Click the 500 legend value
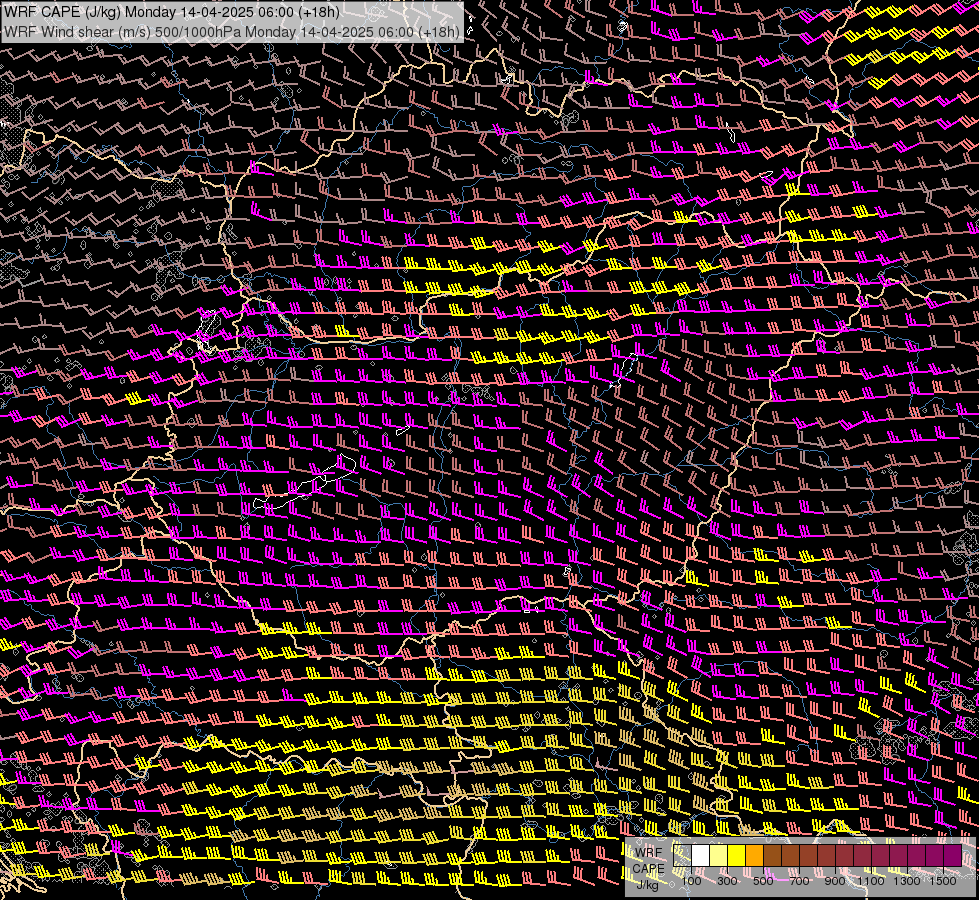Screen dimensions: 979x900 pos(763,881)
